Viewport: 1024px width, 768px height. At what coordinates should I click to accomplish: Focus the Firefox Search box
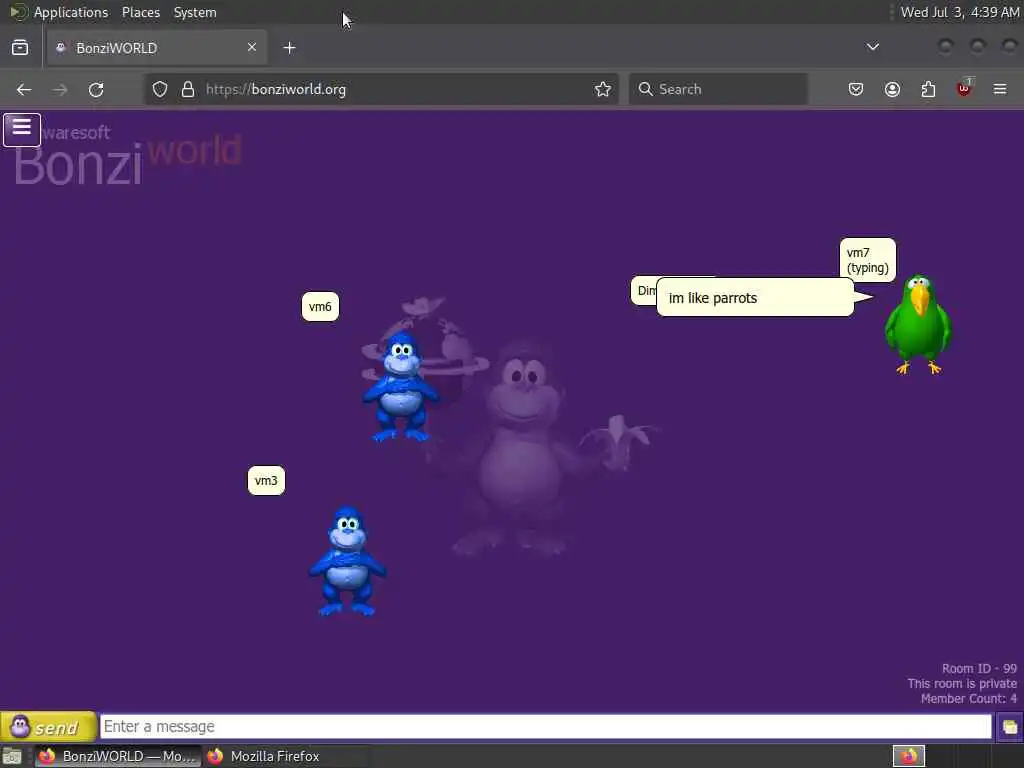coord(718,89)
